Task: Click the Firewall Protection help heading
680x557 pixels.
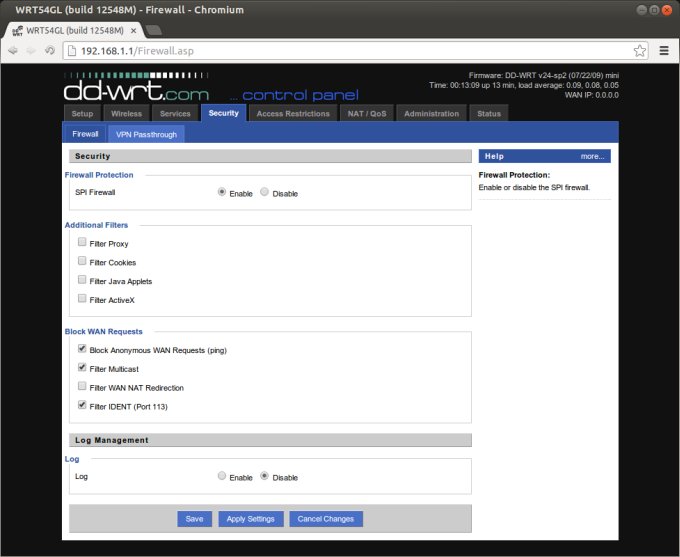Action: tap(514, 175)
